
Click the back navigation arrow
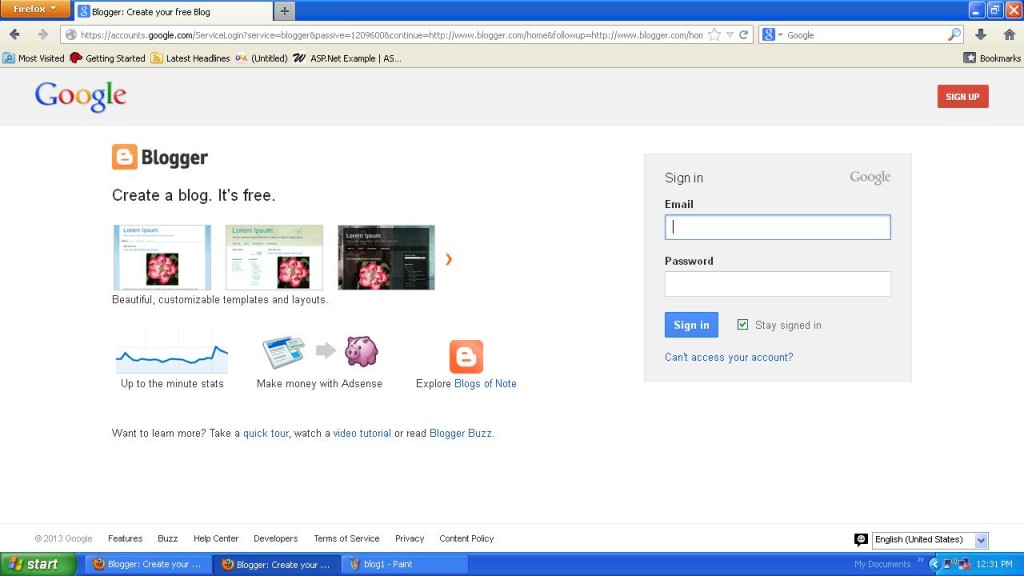tap(13, 33)
